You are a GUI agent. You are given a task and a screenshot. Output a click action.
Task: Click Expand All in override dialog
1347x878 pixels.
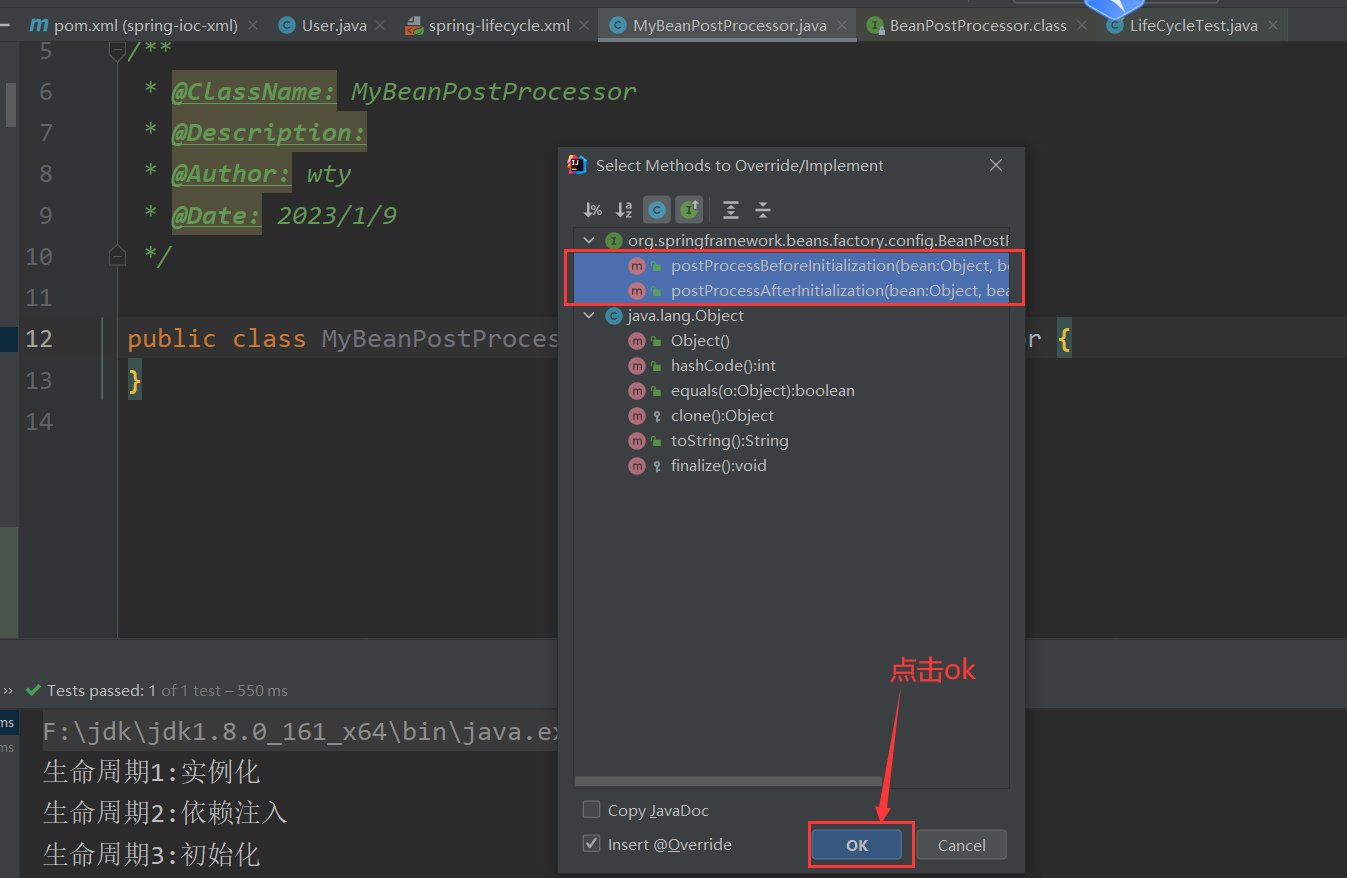[731, 210]
